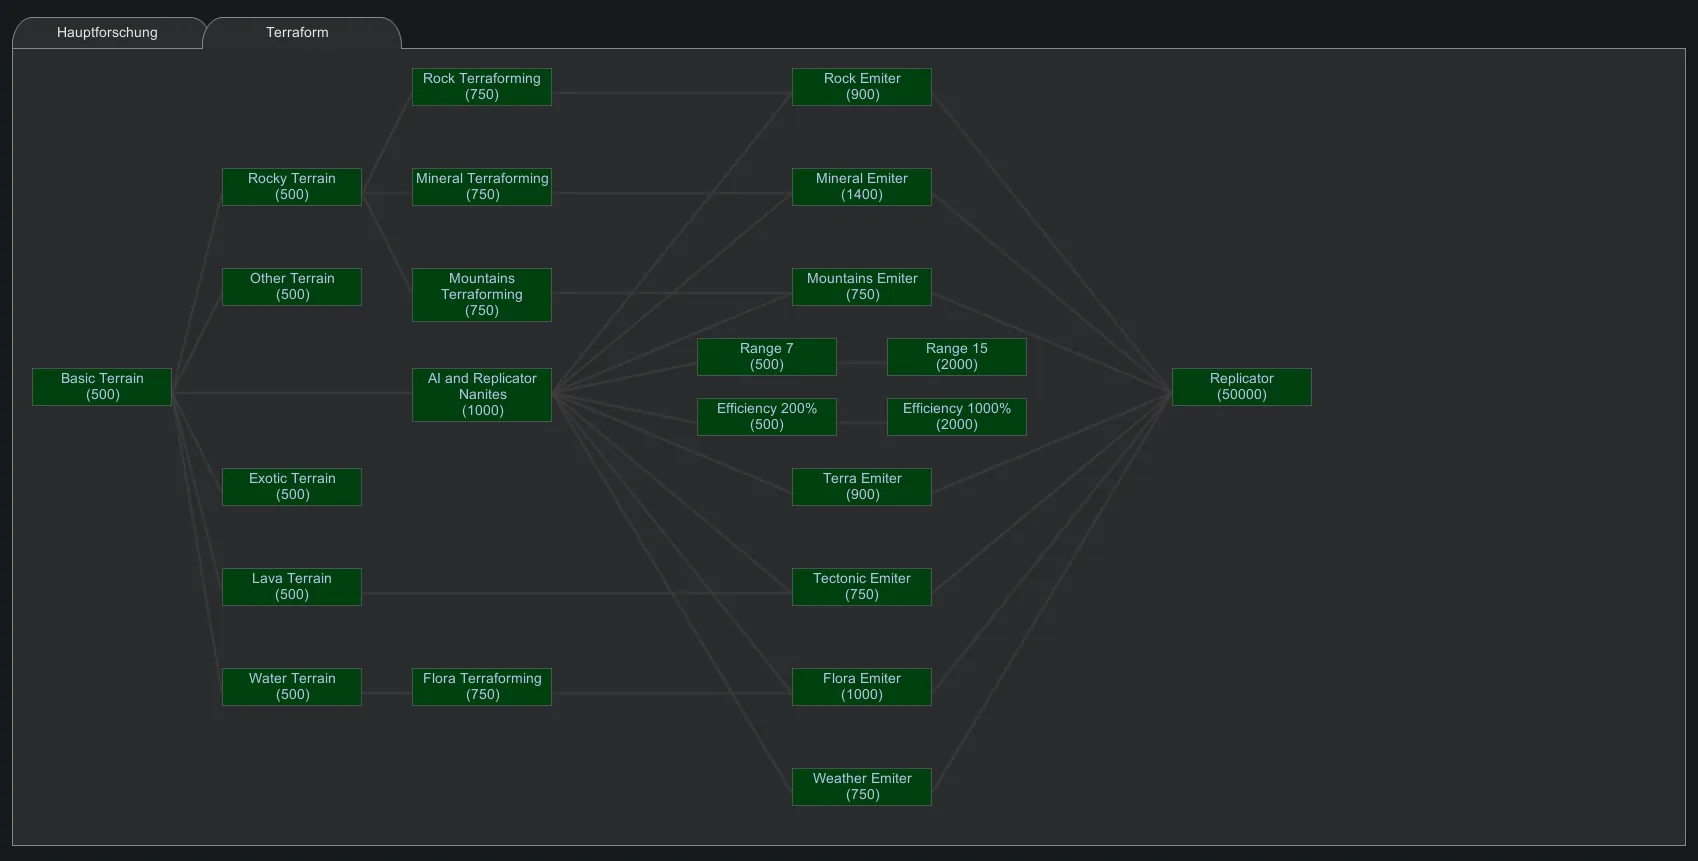1698x861 pixels.
Task: Select AI and Replicator Nanites node
Action: [x=482, y=395]
